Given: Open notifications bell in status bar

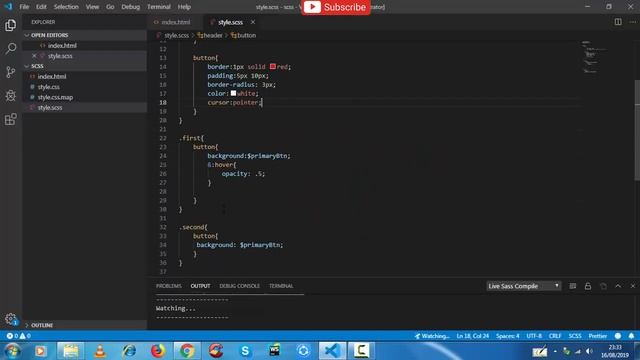Looking at the screenshot, I should [x=631, y=336].
